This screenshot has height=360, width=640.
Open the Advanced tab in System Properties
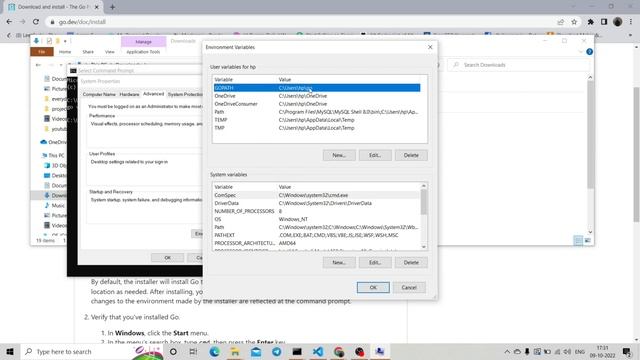(153, 94)
